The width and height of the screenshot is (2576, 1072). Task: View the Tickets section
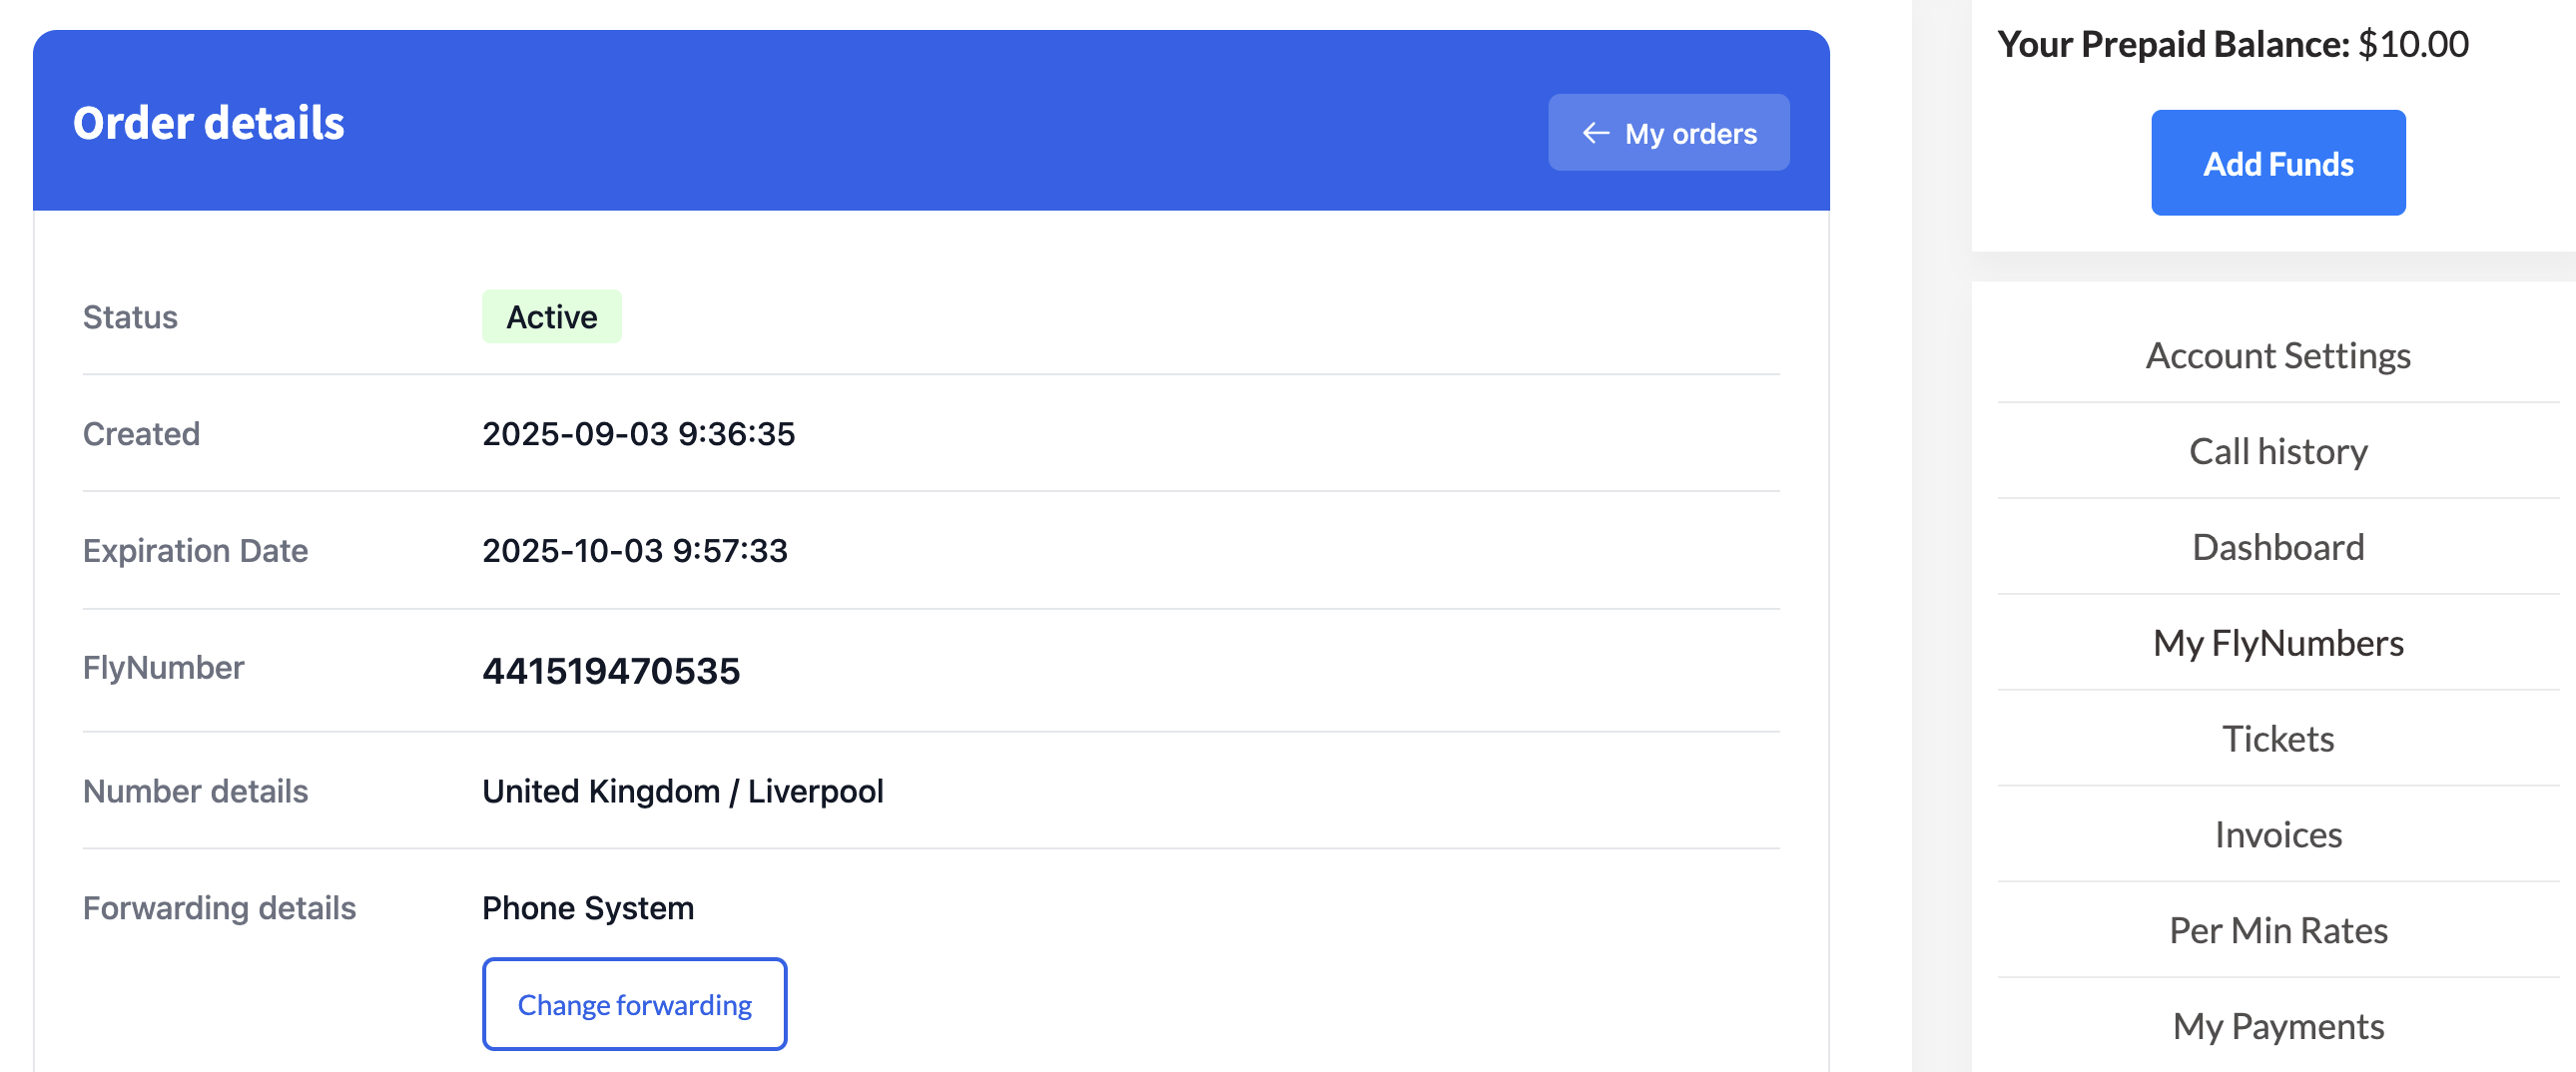[2277, 739]
